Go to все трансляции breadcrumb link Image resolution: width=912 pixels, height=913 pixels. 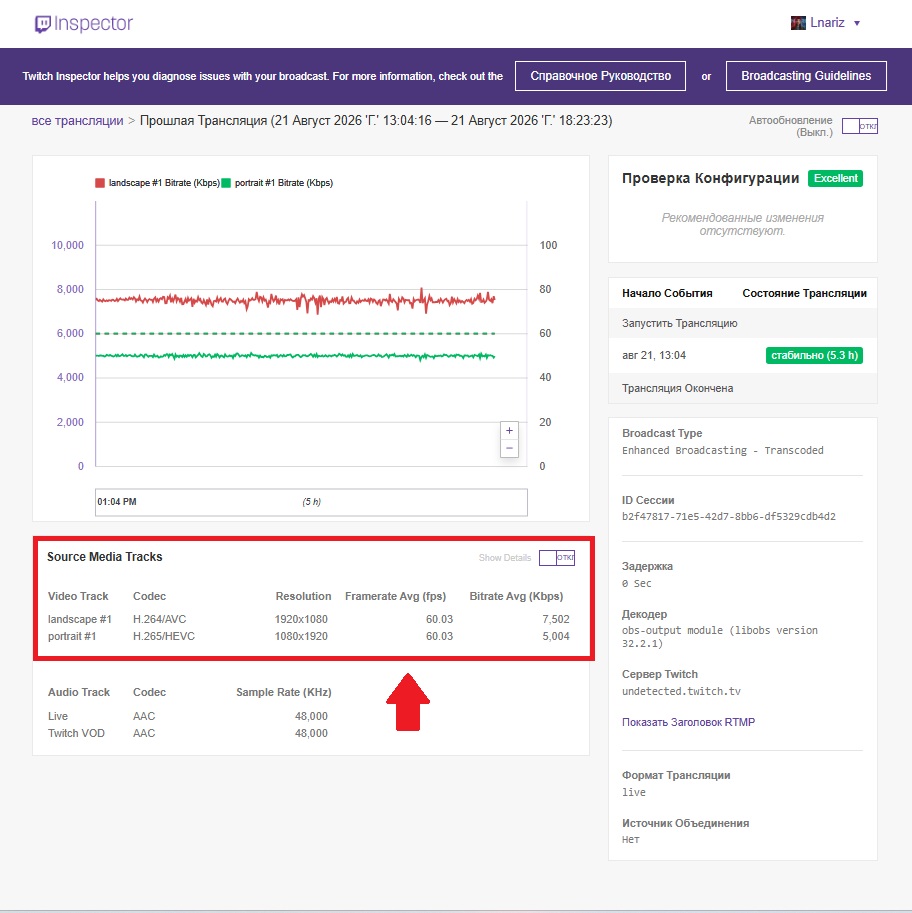[x=77, y=121]
